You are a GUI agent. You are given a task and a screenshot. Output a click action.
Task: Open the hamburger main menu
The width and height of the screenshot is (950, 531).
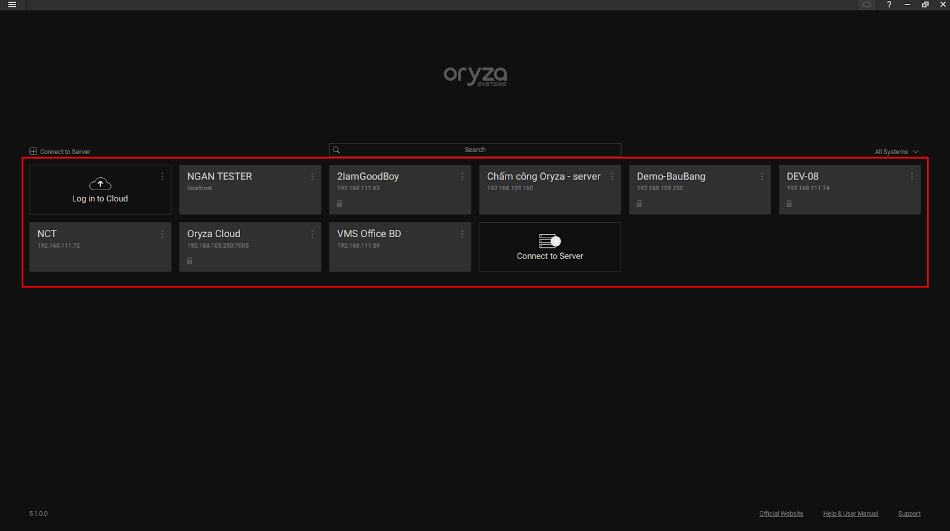pos(12,4)
